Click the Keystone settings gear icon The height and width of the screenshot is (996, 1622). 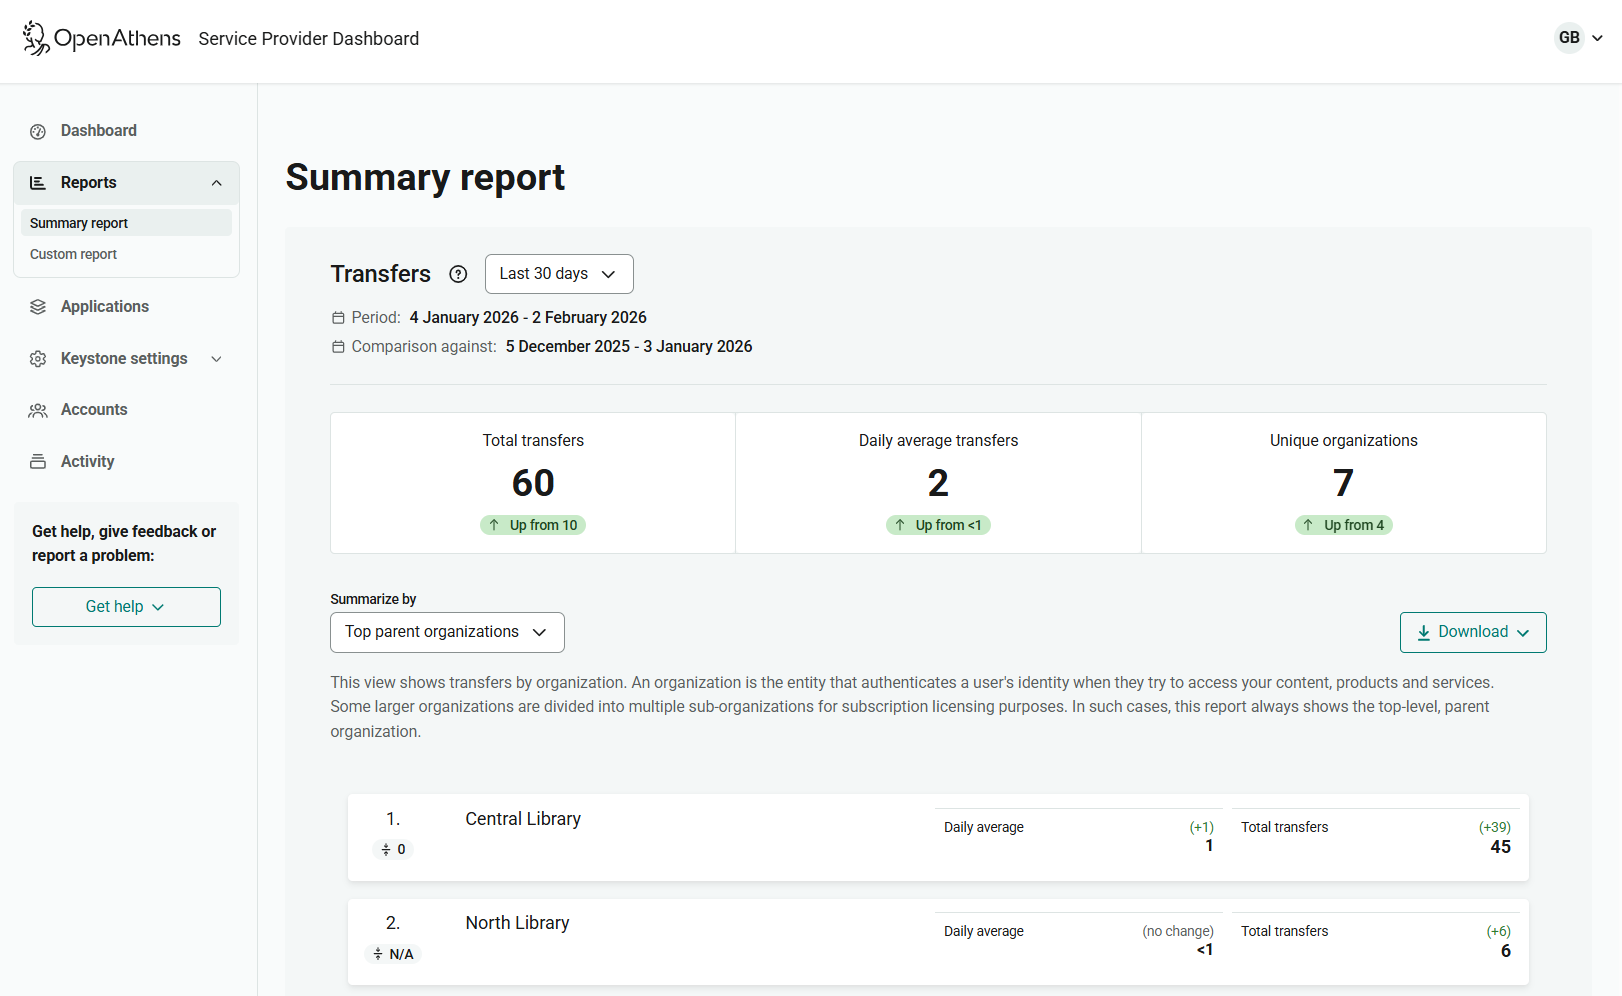coord(38,358)
